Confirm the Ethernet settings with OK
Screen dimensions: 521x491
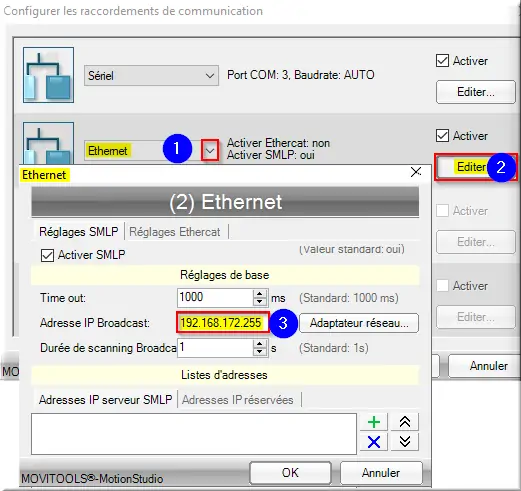[290, 473]
